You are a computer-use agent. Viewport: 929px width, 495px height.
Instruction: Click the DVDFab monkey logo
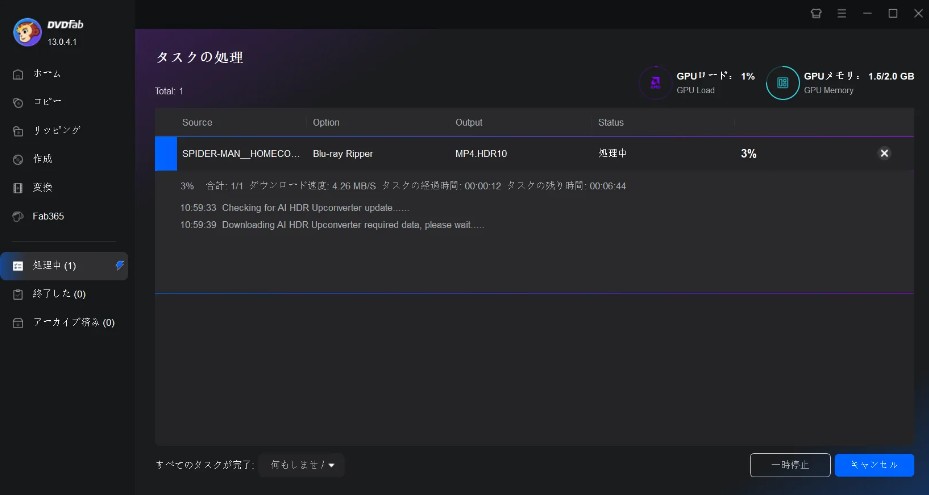pos(27,32)
